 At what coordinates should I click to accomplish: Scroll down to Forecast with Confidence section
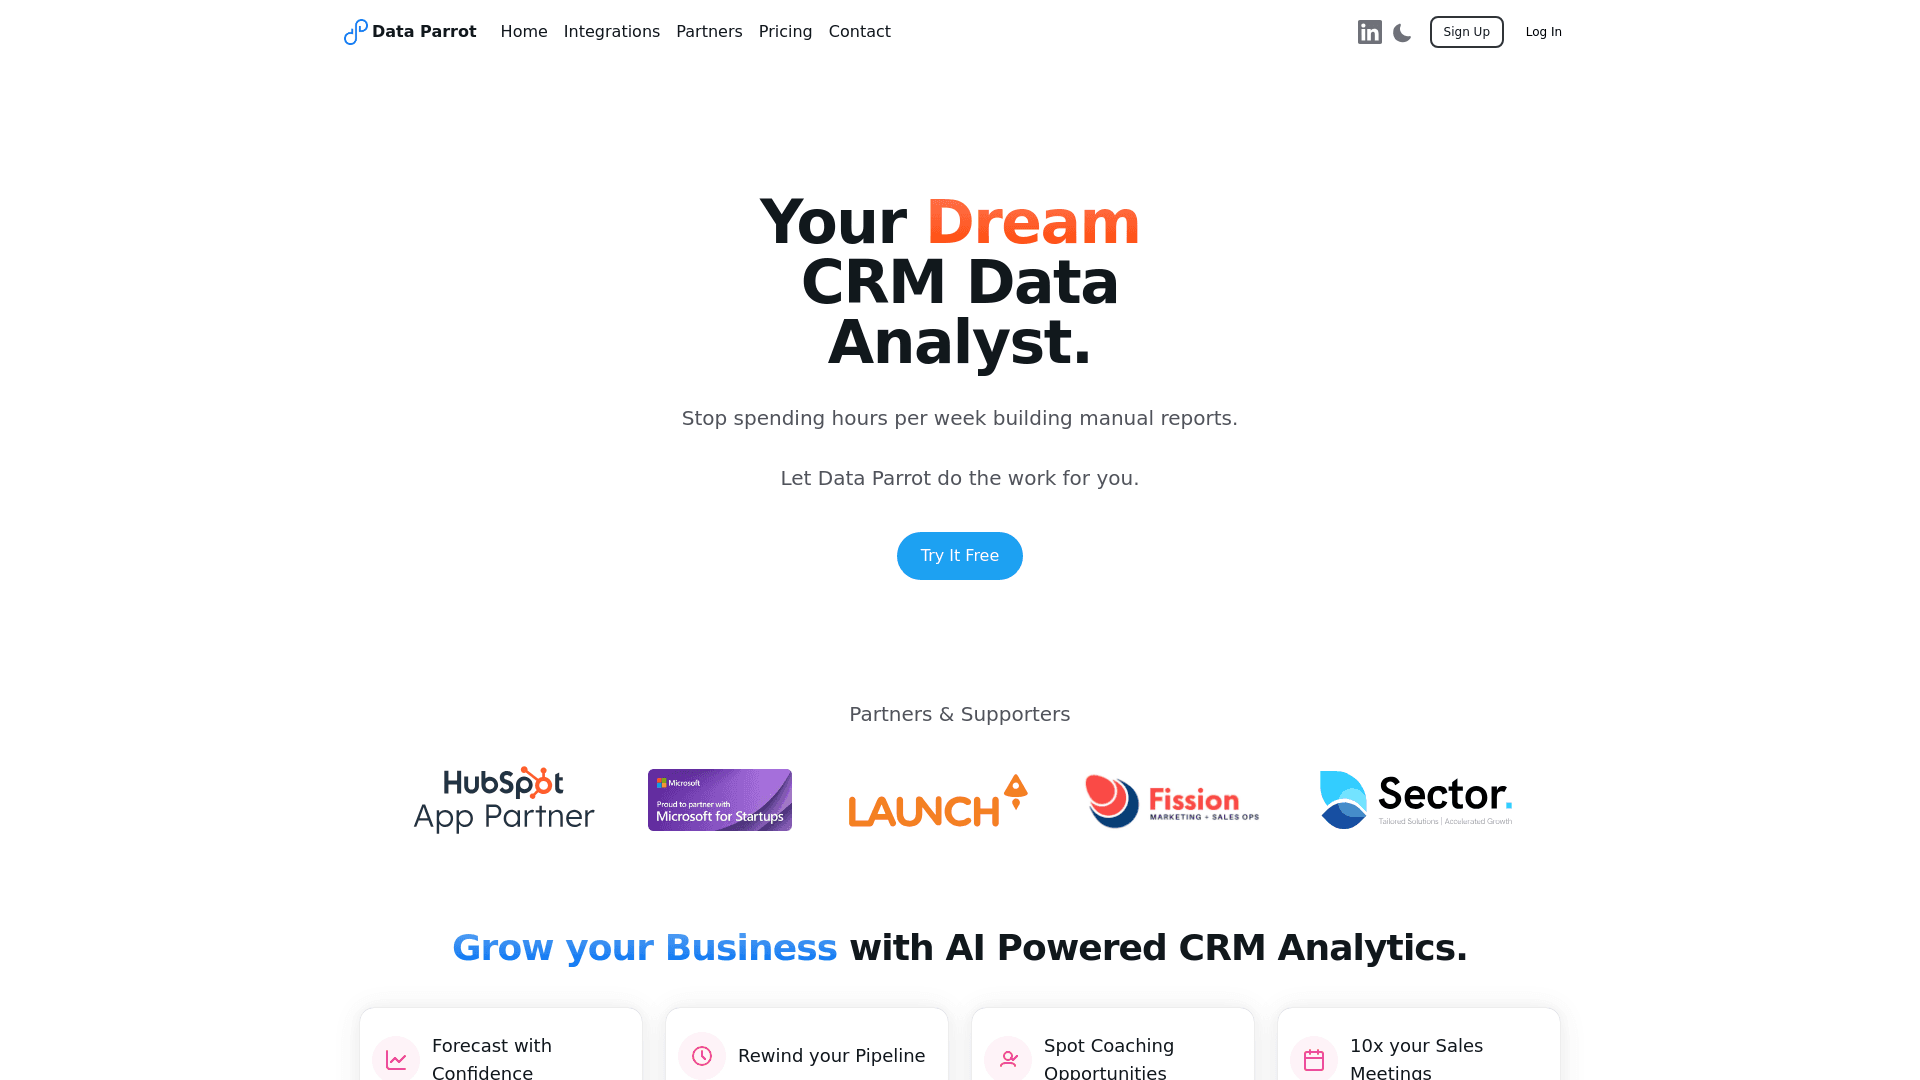pos(500,1056)
